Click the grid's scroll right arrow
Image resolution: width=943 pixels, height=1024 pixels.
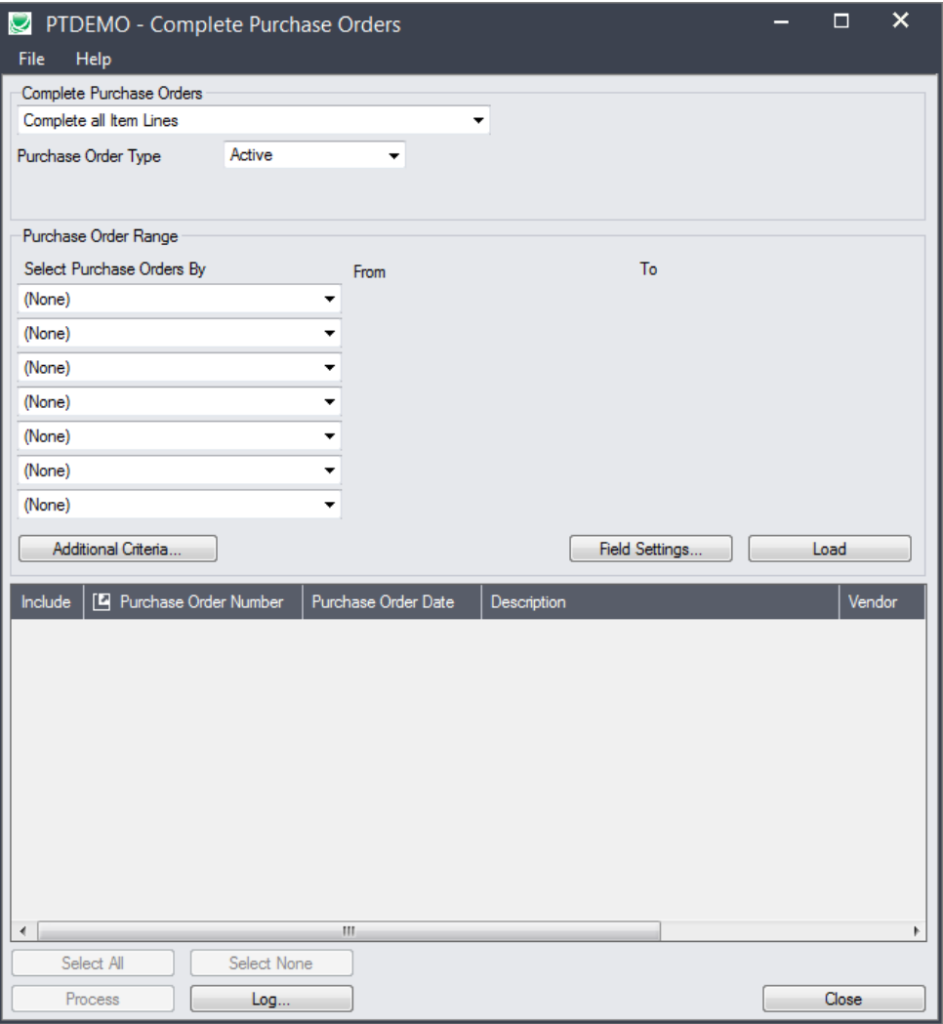tap(916, 931)
